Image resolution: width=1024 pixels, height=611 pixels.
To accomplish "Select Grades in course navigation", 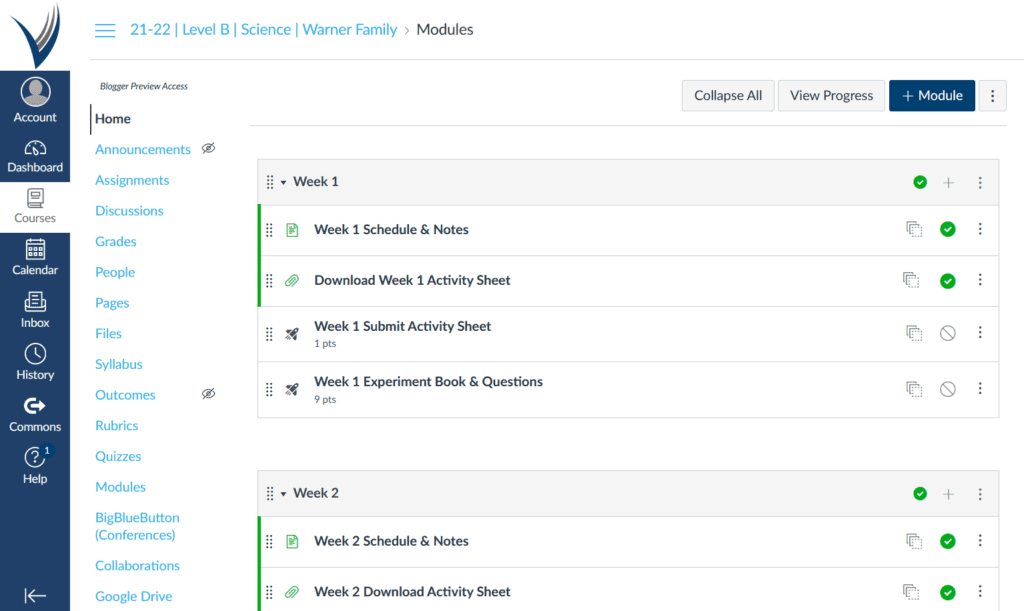I will (x=116, y=242).
